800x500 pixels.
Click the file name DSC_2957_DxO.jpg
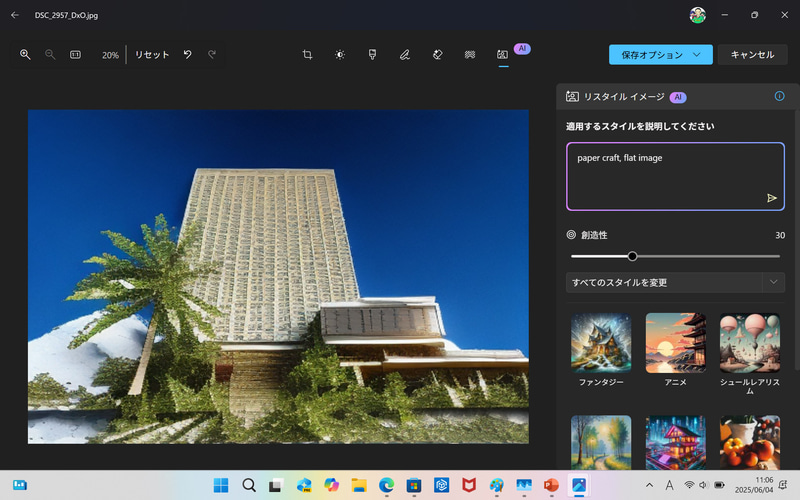pyautogui.click(x=66, y=15)
